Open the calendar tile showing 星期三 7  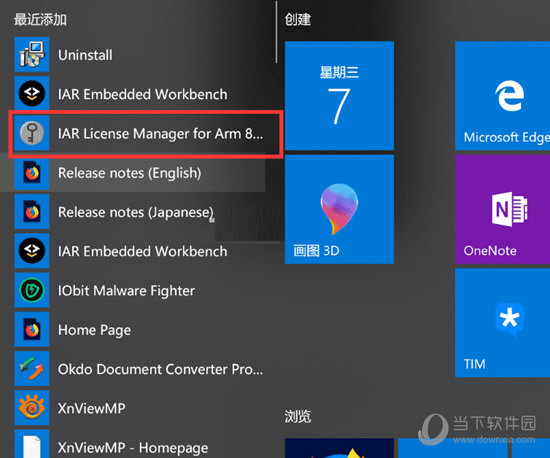point(339,96)
